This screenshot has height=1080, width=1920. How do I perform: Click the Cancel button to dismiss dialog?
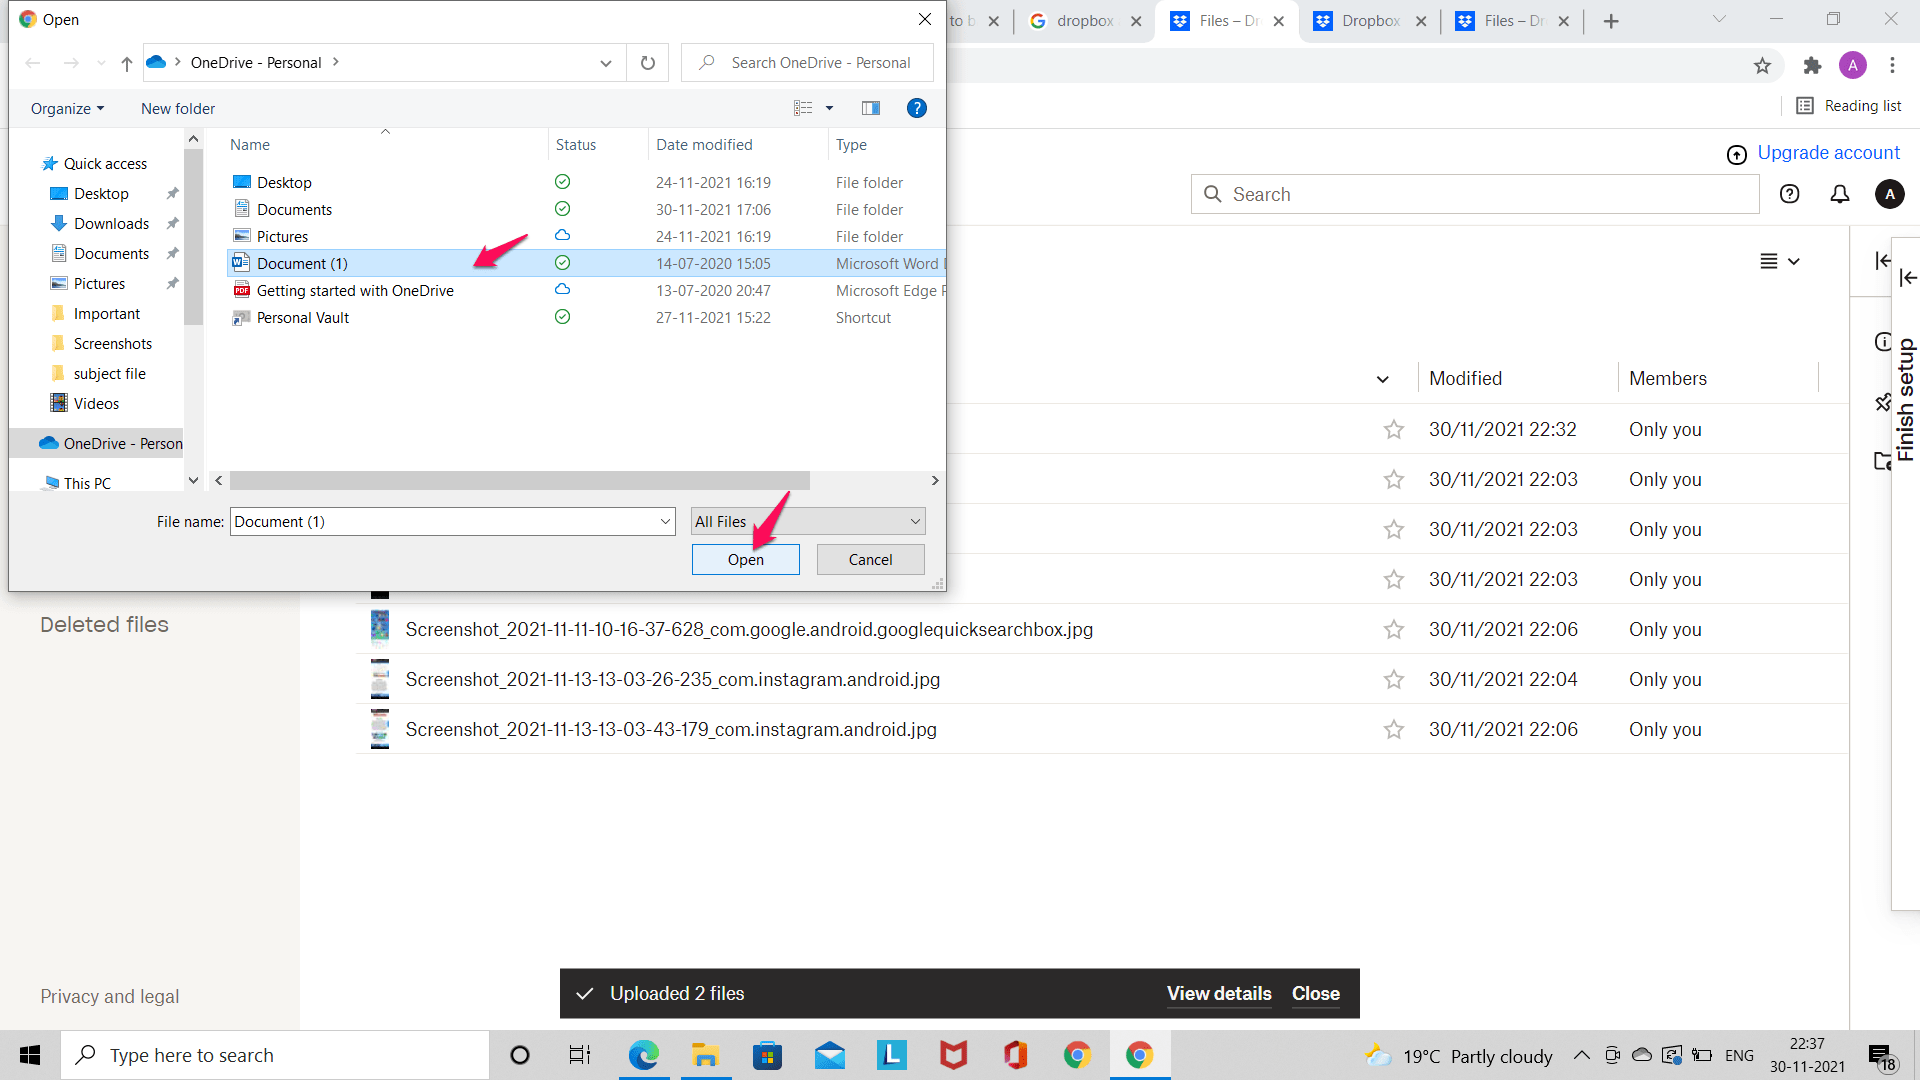click(870, 558)
